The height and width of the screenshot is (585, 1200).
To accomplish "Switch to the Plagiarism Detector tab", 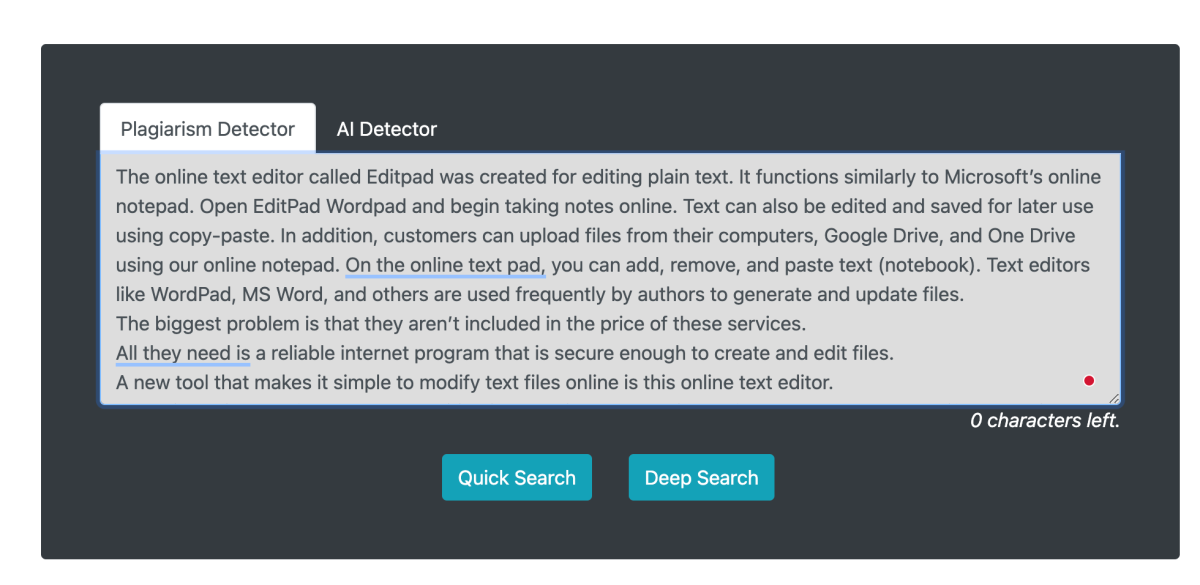I will pyautogui.click(x=208, y=129).
